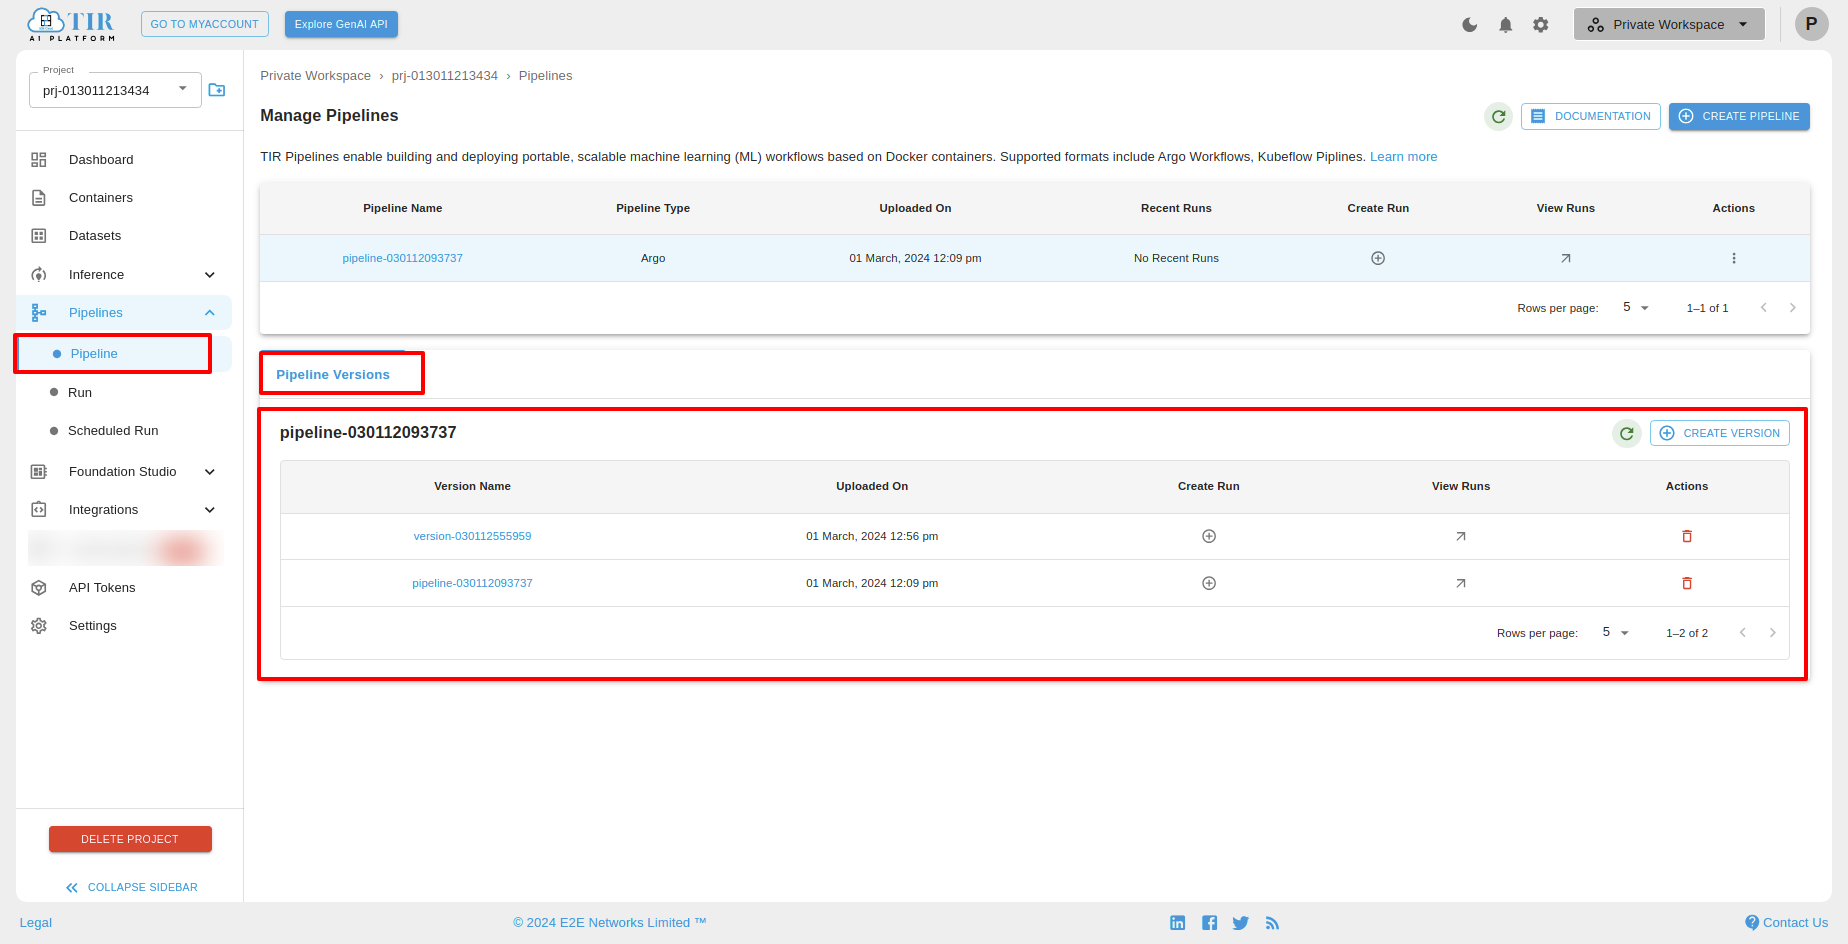Open the actions kebab menu for pipeline-030112093737

tap(1734, 258)
